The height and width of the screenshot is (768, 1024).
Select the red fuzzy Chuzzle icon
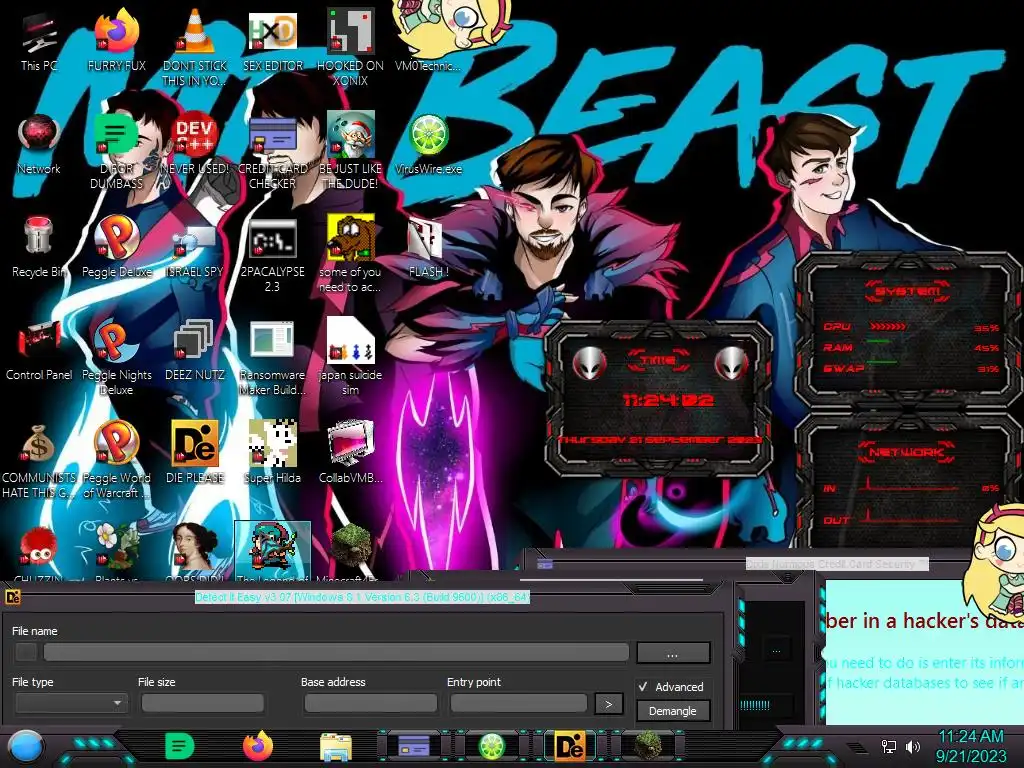39,549
